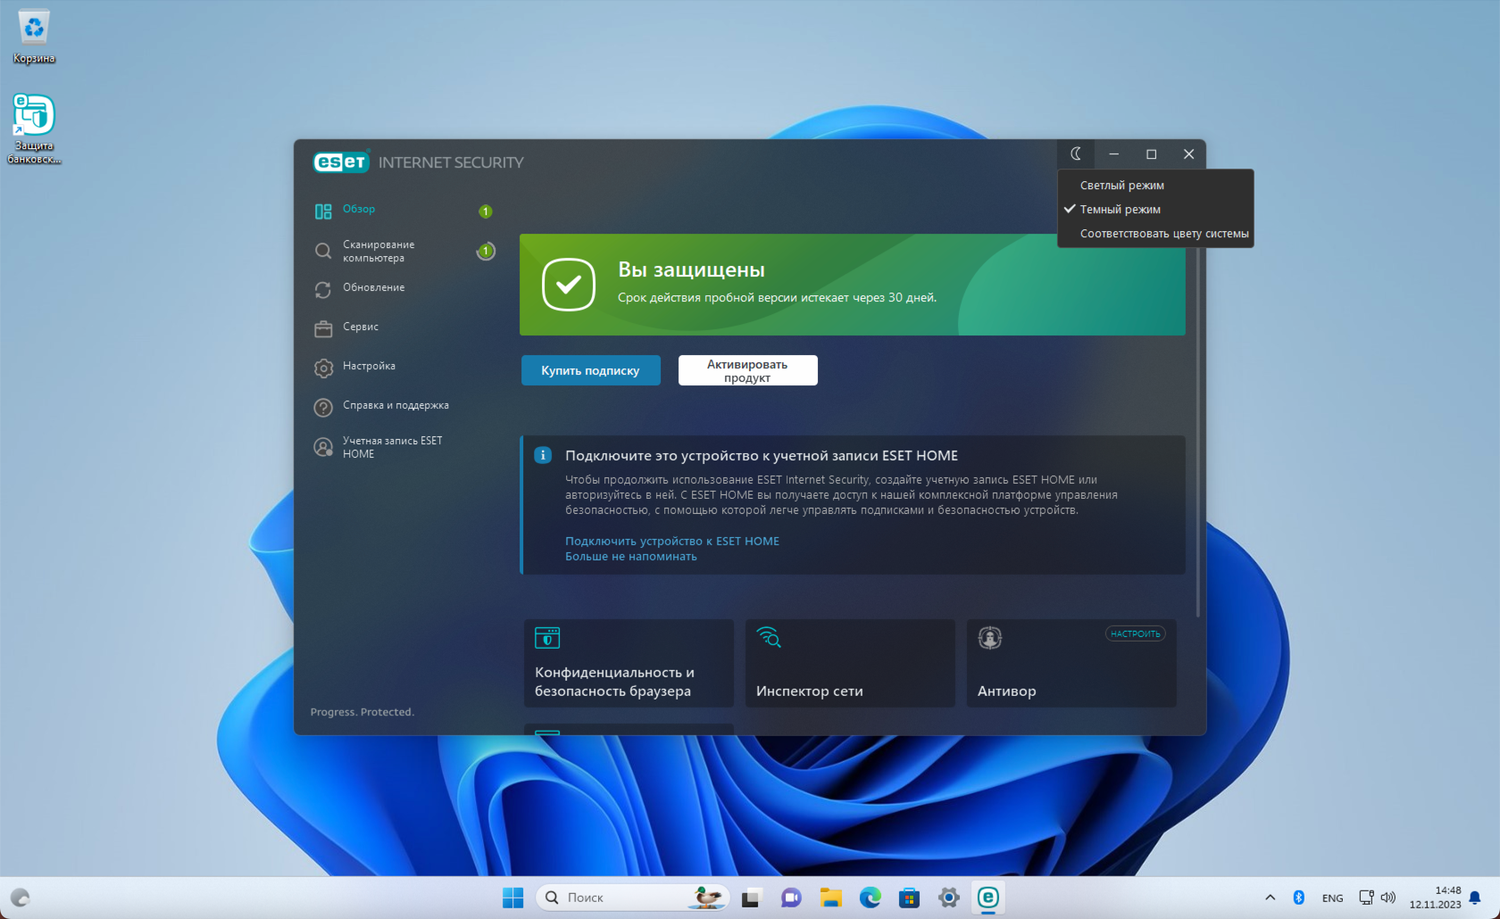Screen dimensions: 1500x919
Task: Open the Конфиденциальность и безопасность браузера card
Action: [x=629, y=663]
